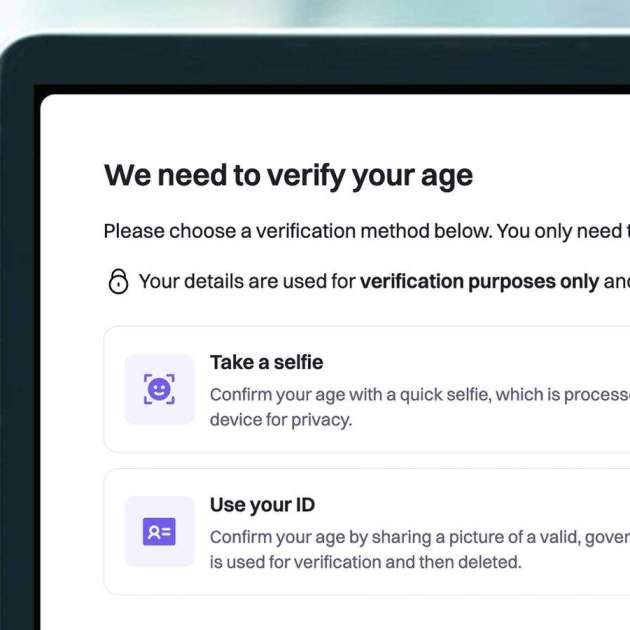Click the selfie face scan icon
The image size is (630, 630).
coord(159,389)
